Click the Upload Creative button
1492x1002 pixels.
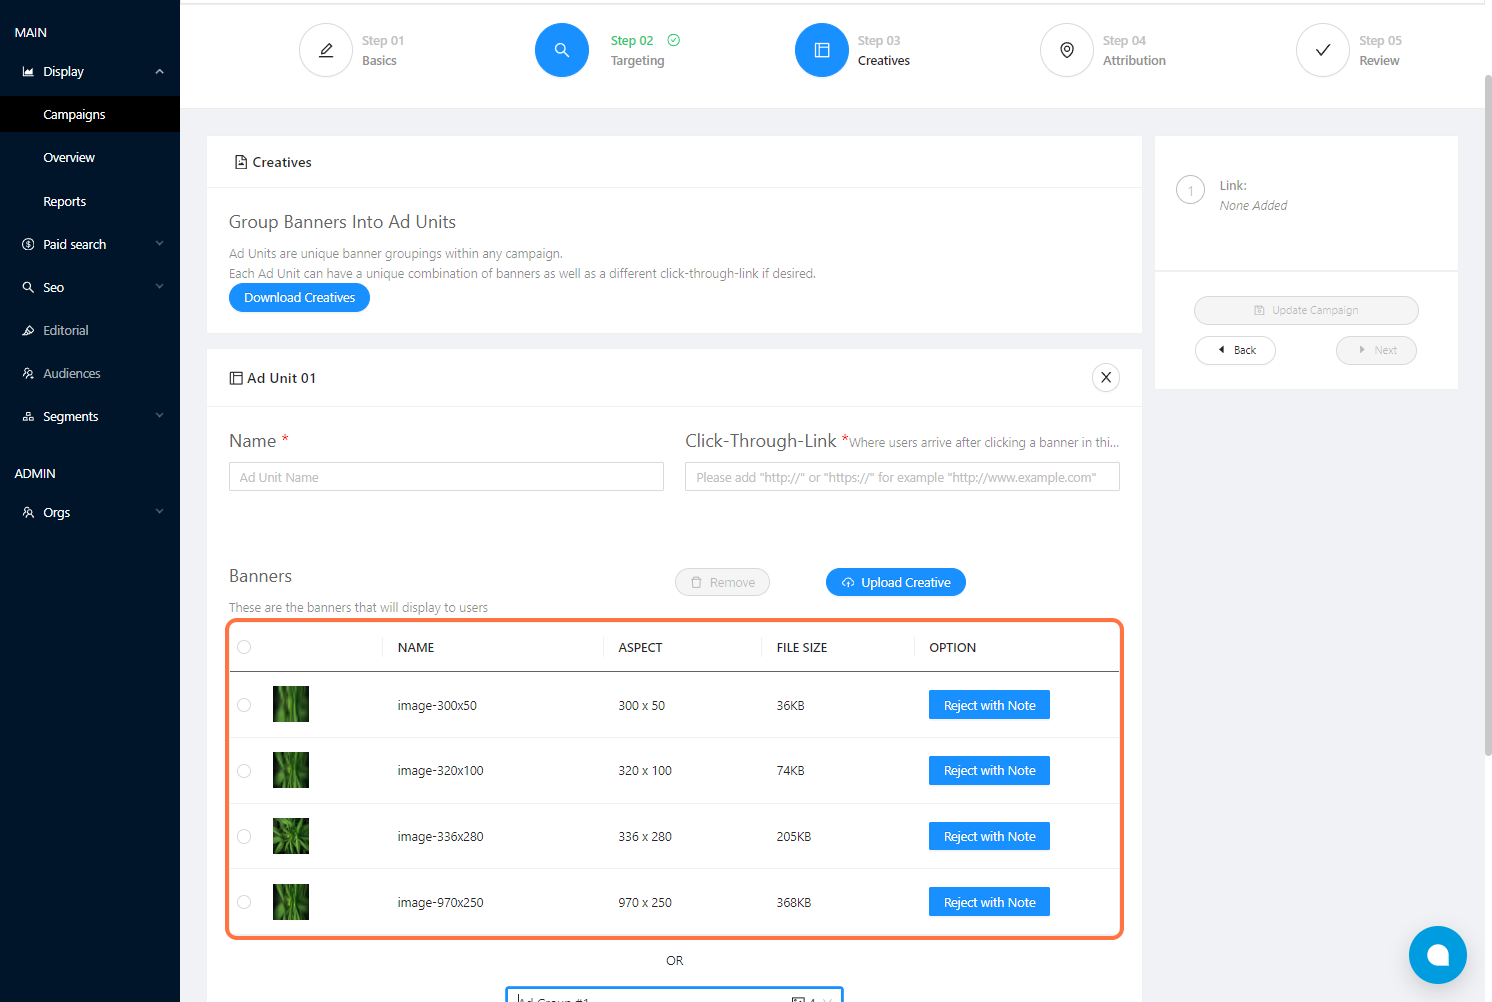click(896, 582)
